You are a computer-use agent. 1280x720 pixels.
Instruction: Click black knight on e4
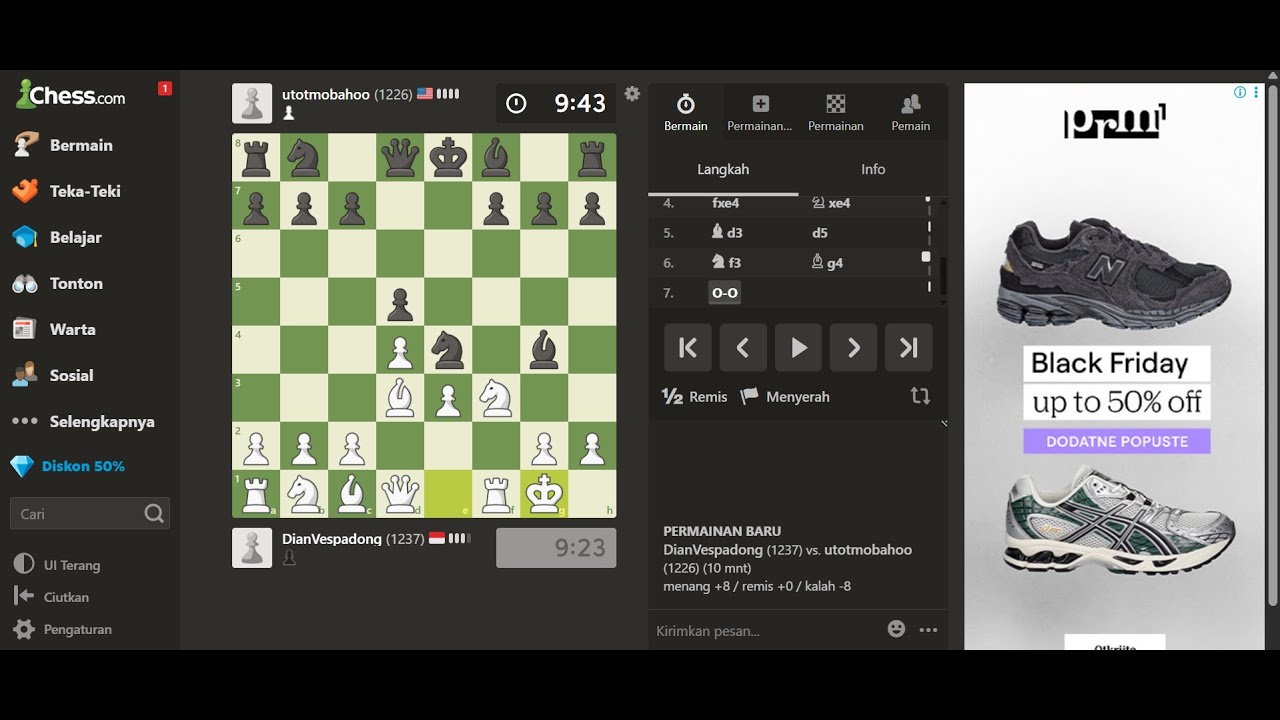448,350
